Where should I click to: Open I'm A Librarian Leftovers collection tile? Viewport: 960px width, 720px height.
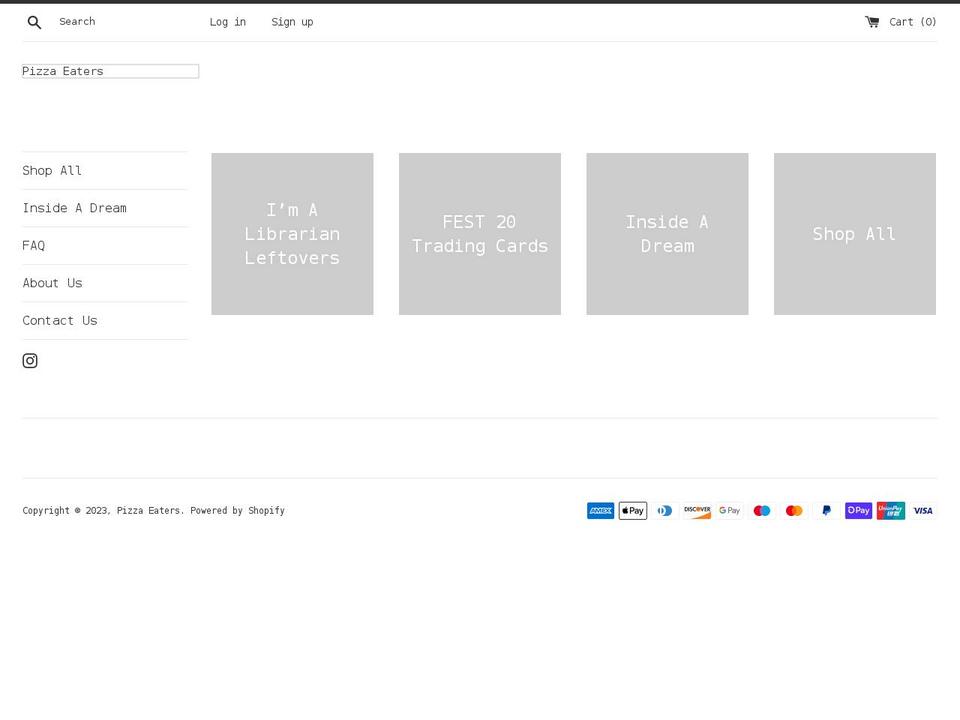(292, 234)
